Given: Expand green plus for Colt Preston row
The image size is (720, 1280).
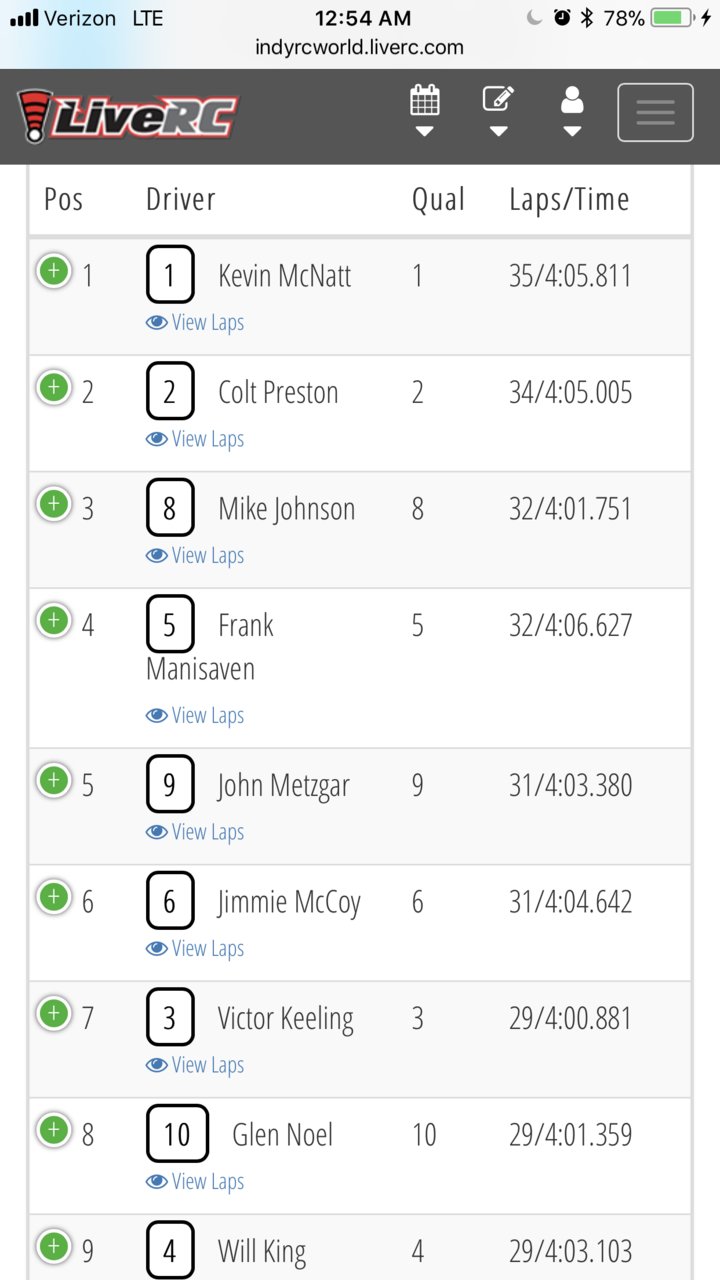Looking at the screenshot, I should [54, 387].
